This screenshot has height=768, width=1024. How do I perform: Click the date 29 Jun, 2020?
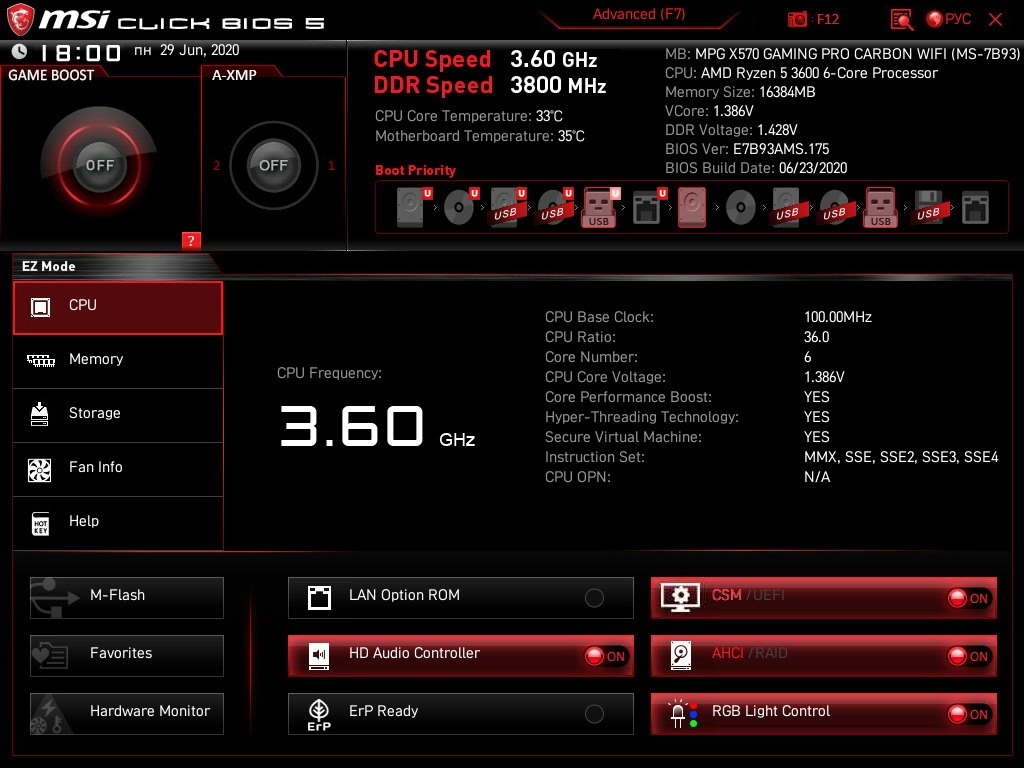200,50
